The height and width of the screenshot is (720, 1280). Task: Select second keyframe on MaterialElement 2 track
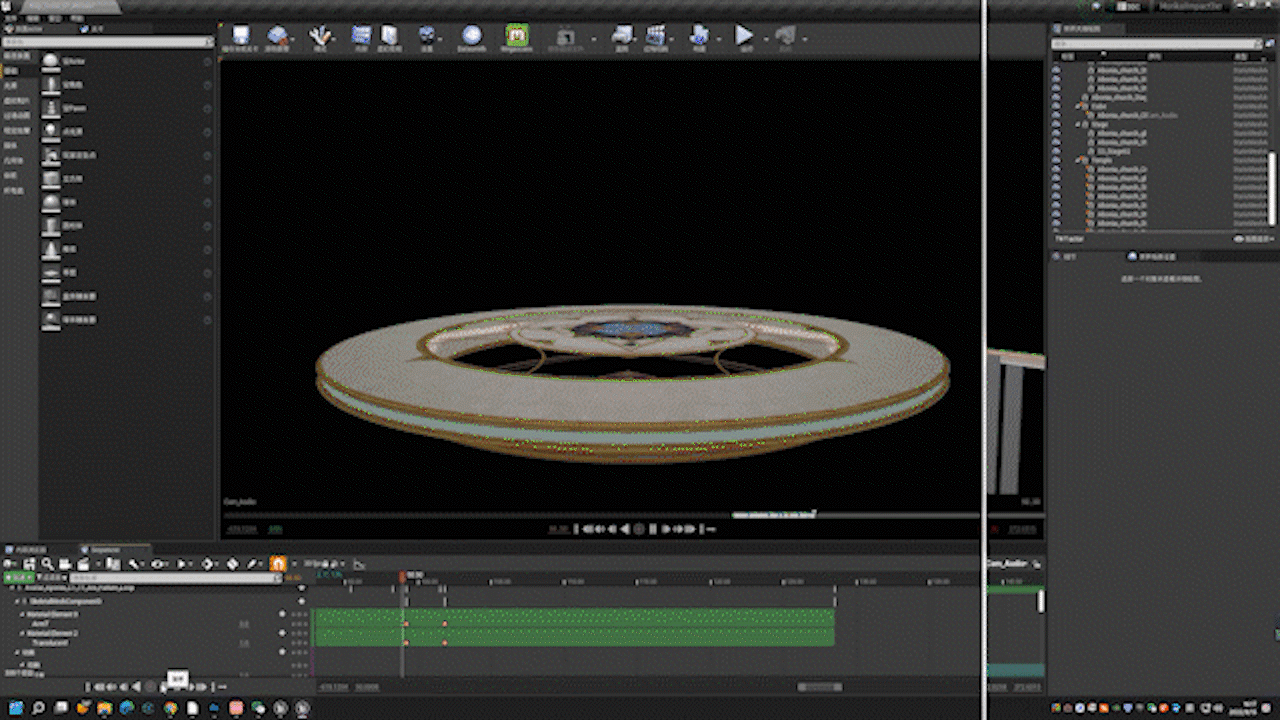(444, 642)
